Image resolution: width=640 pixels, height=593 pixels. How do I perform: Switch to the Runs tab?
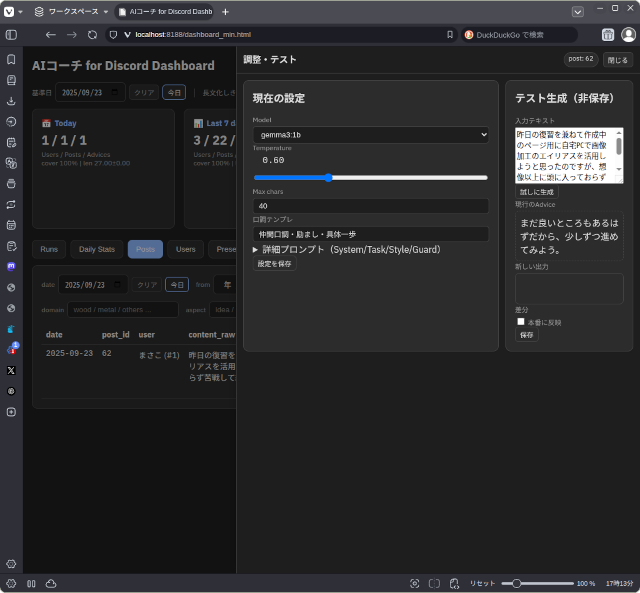tap(49, 249)
